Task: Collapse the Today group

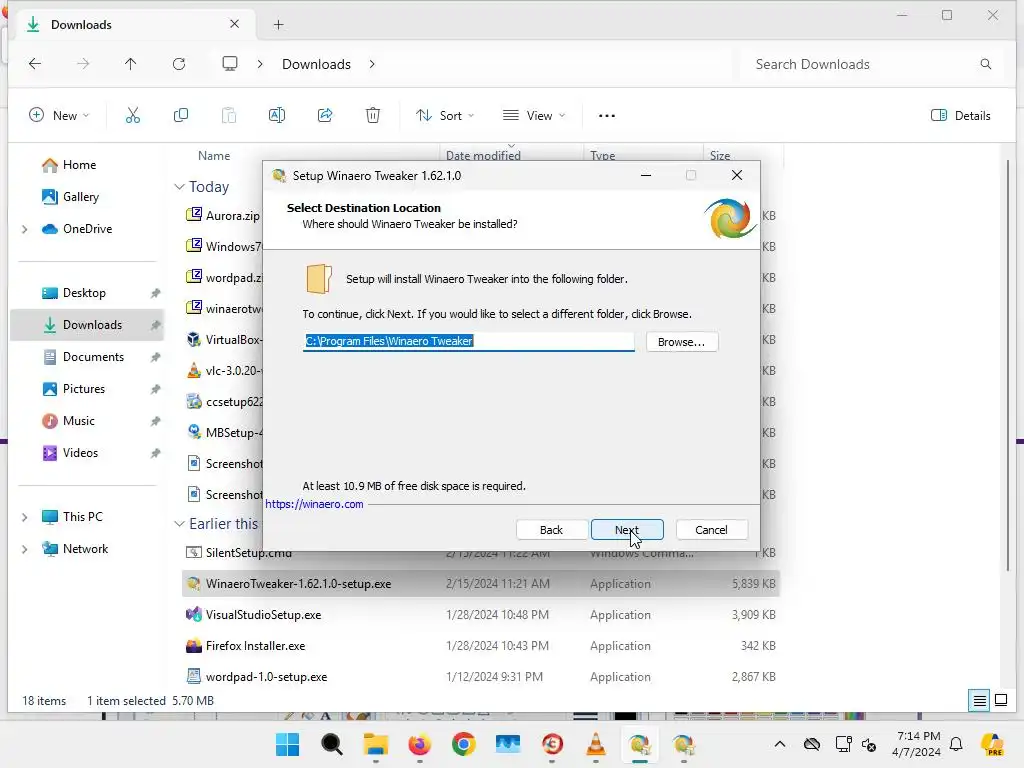Action: [x=180, y=187]
